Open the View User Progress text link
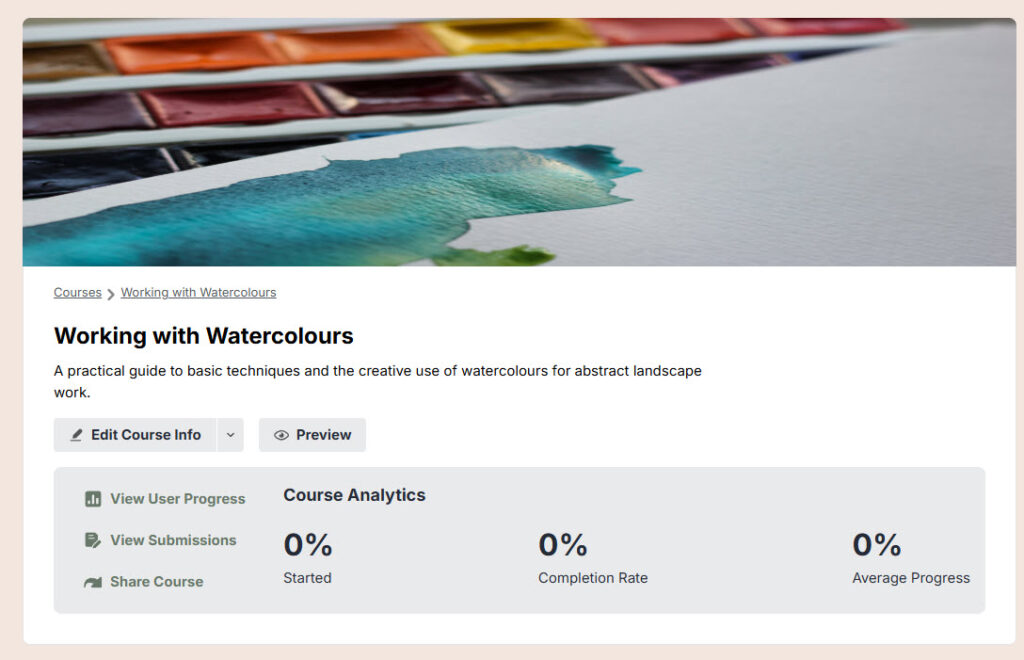 [x=177, y=499]
